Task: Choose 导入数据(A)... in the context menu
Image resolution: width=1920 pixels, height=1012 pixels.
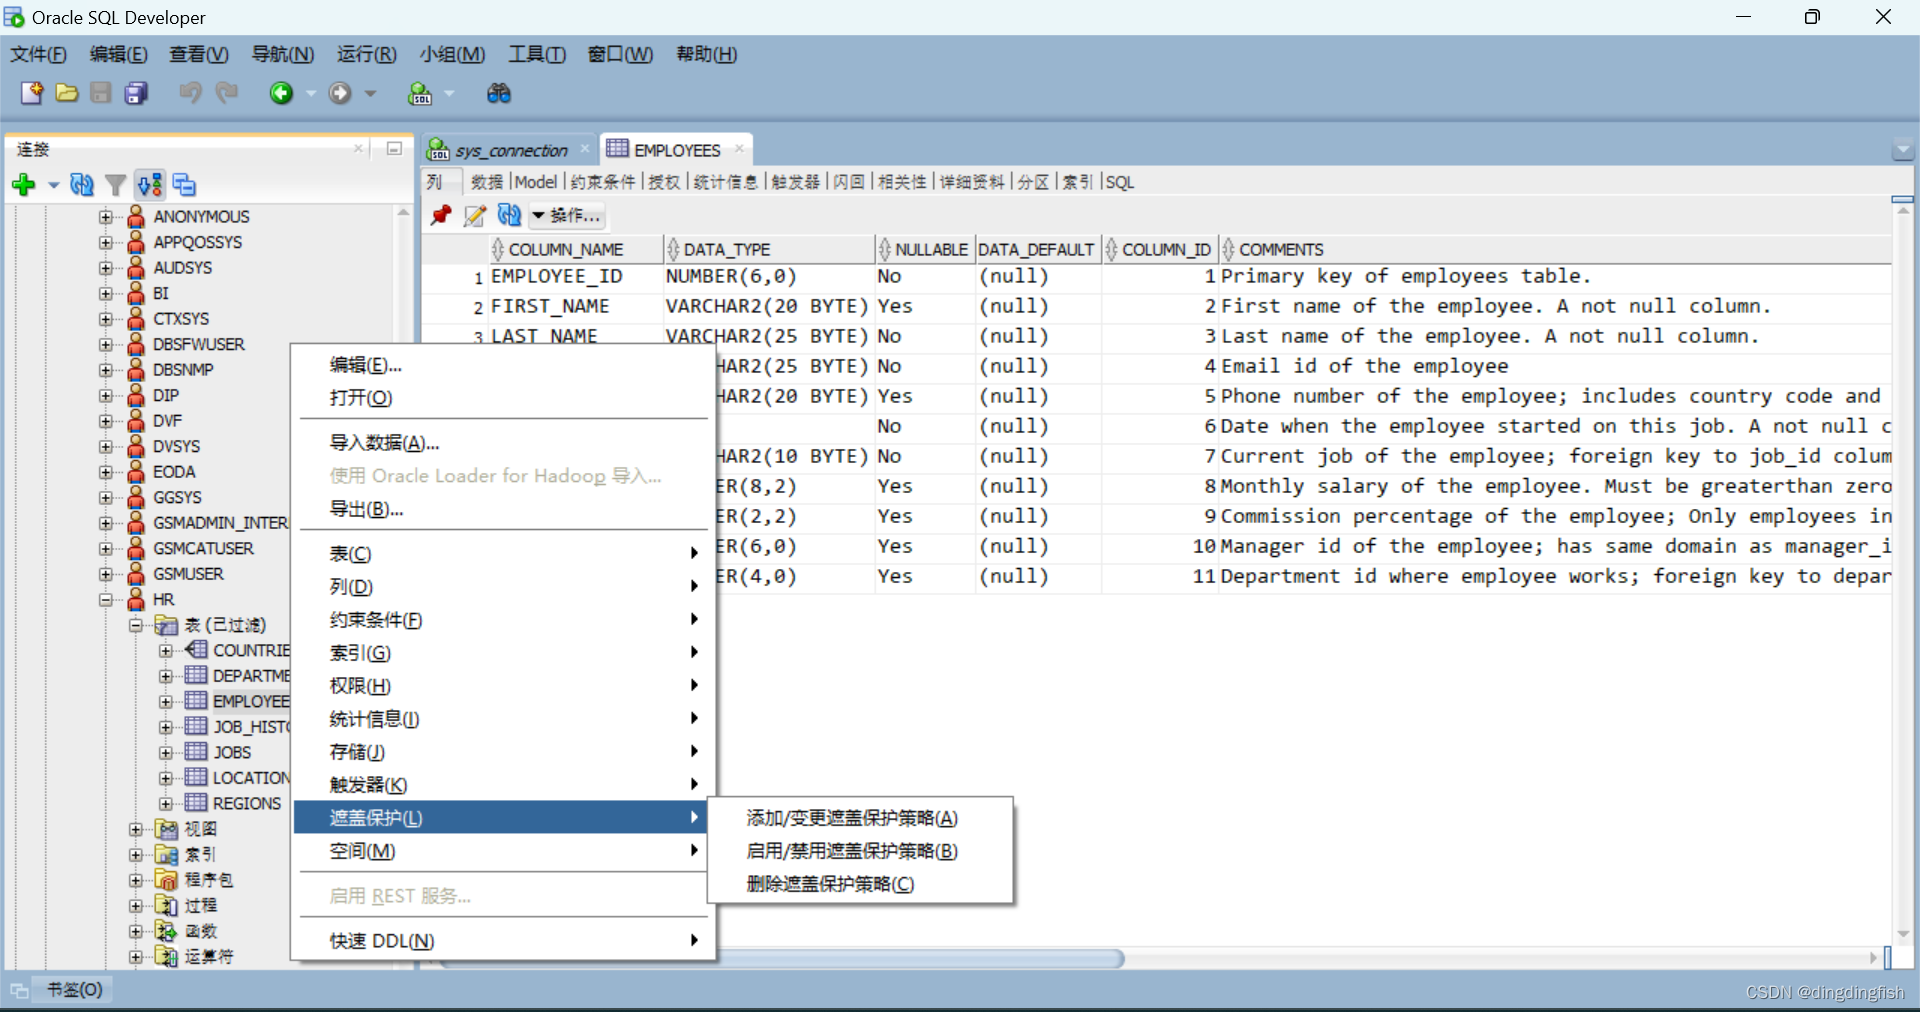Action: click(503, 443)
